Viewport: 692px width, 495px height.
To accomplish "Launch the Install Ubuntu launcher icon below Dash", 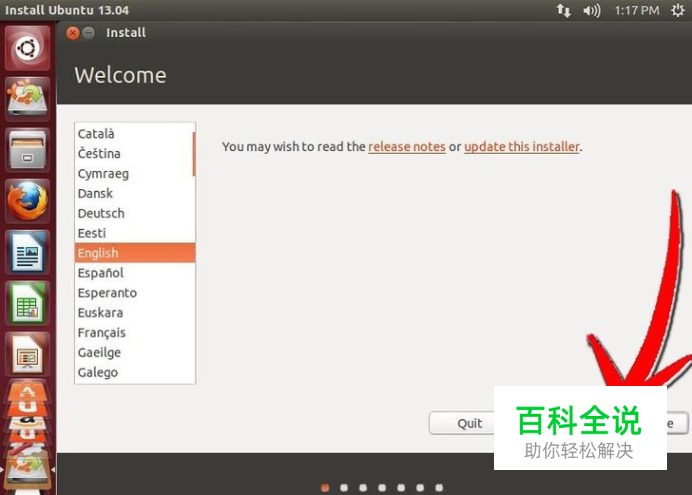I will [x=27, y=99].
